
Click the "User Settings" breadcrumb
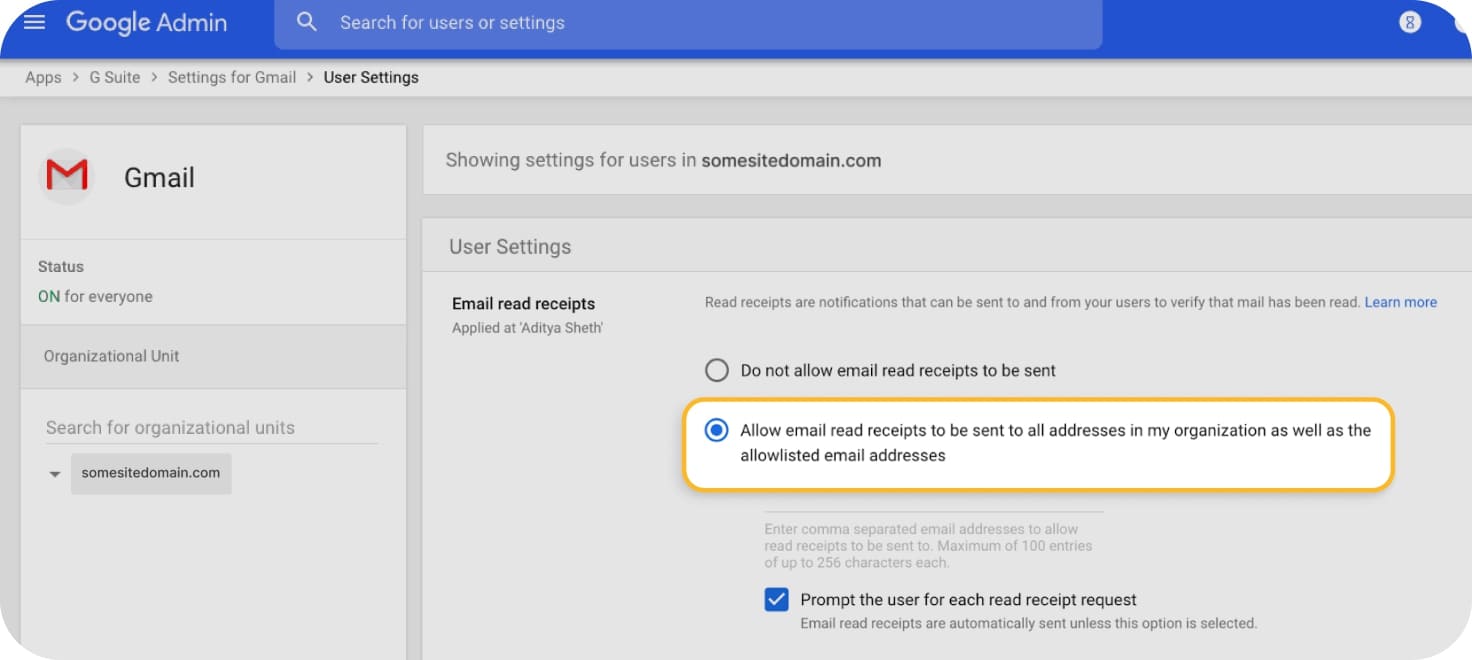[x=371, y=77]
